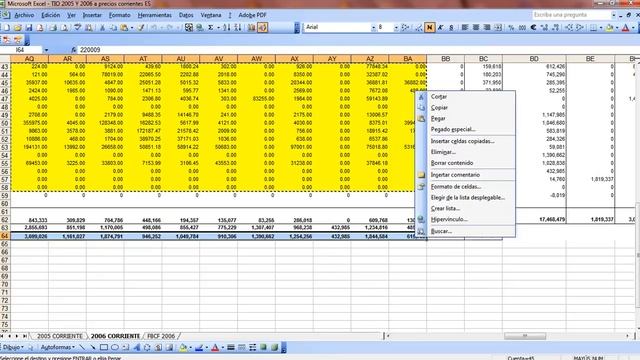Click the Open file folder icon
The image size is (640, 360).
click(x=18, y=27)
